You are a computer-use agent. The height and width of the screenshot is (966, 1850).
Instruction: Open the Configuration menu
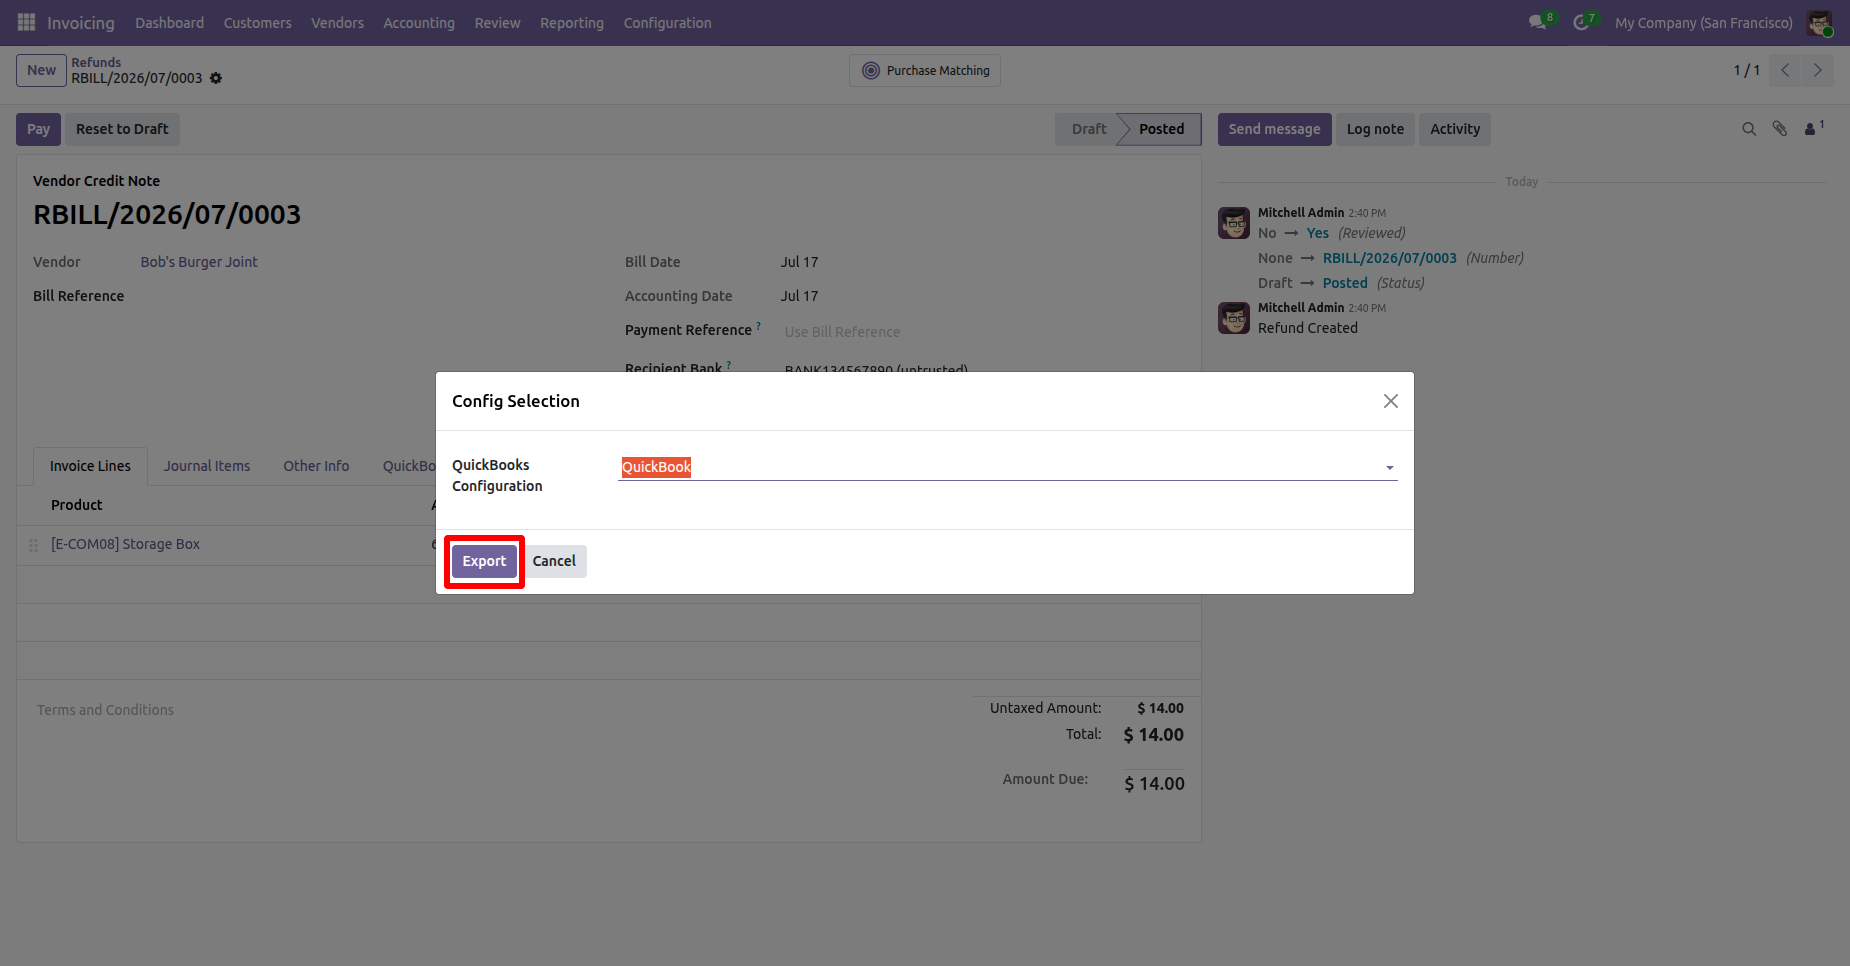(668, 23)
